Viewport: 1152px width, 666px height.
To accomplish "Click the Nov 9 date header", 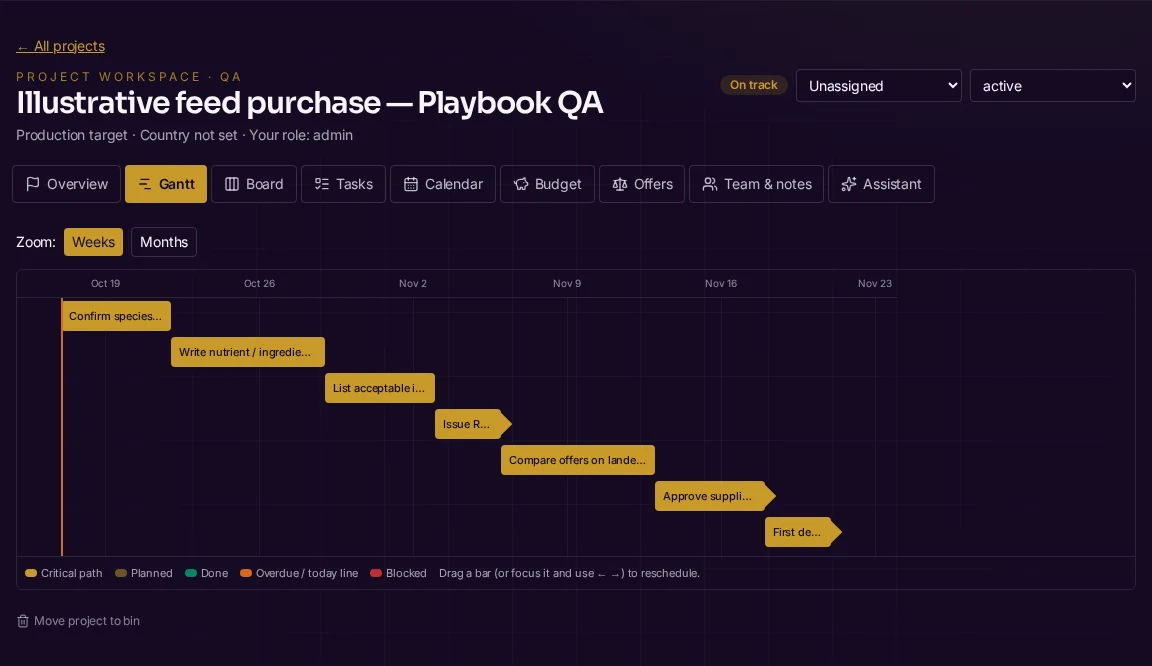I will pos(567,284).
